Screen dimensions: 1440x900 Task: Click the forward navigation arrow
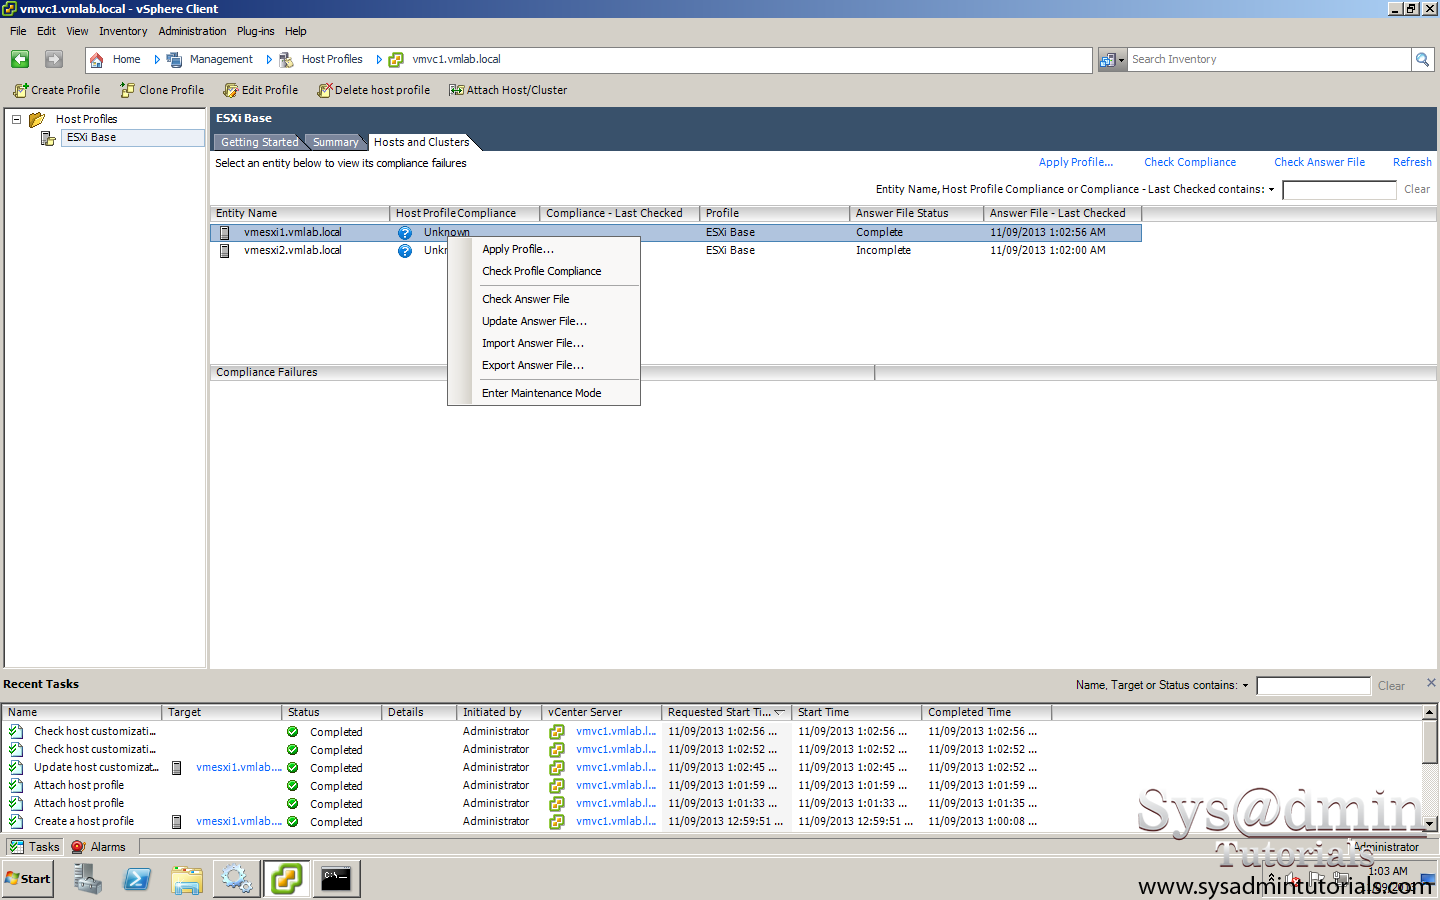click(x=54, y=59)
